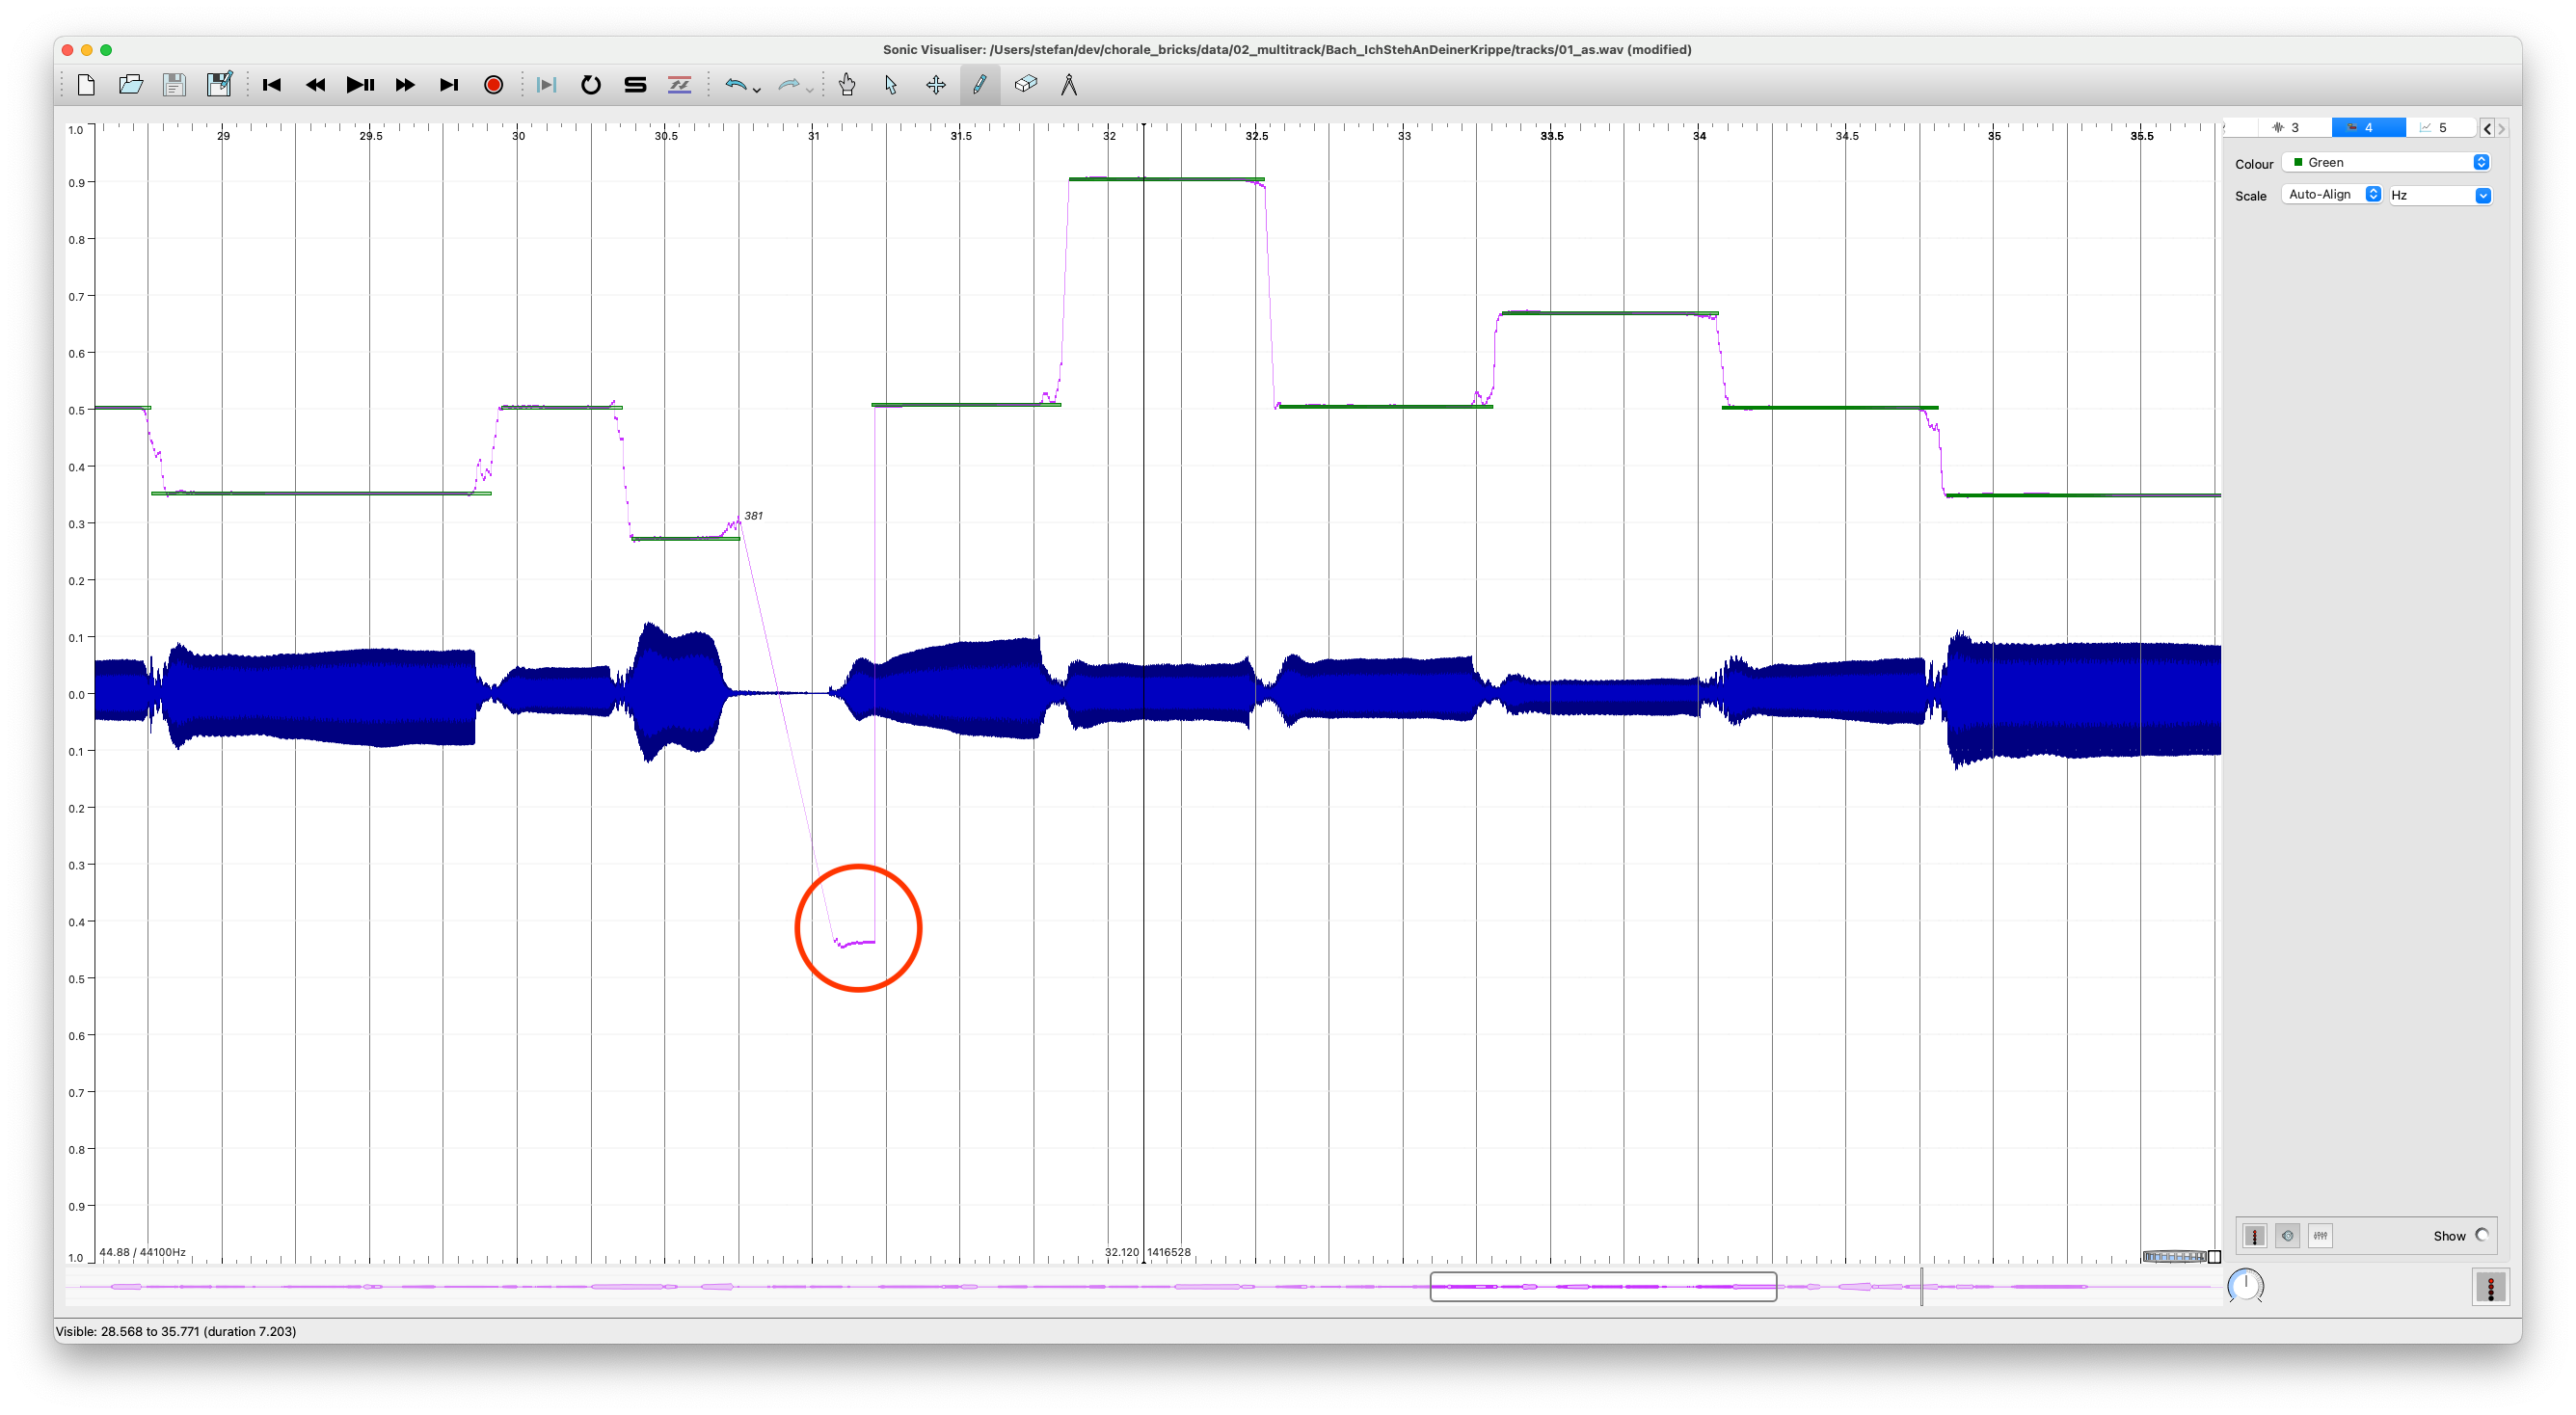Screen dimensions: 2576x1415
Task: Open the Hz units dropdown
Action: [2440, 195]
